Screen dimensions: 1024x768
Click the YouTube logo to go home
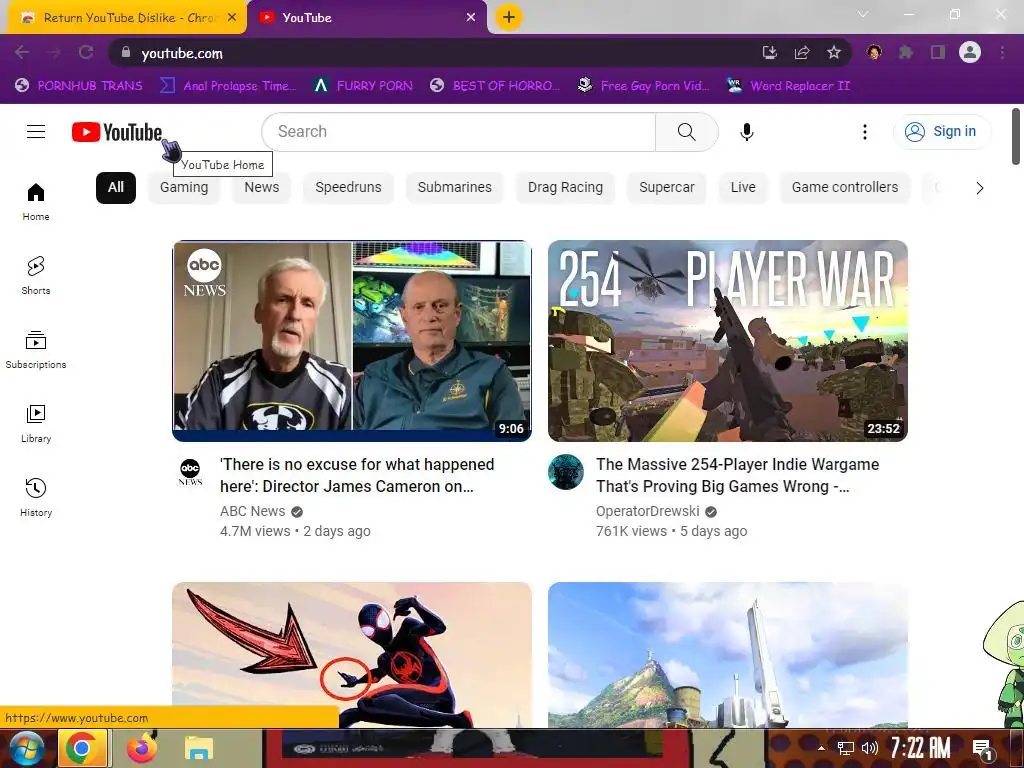coord(117,132)
